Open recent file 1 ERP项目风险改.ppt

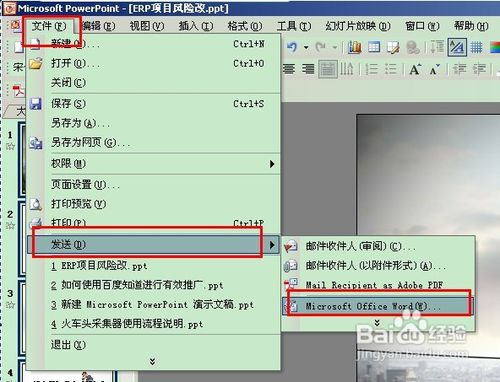pyautogui.click(x=153, y=266)
